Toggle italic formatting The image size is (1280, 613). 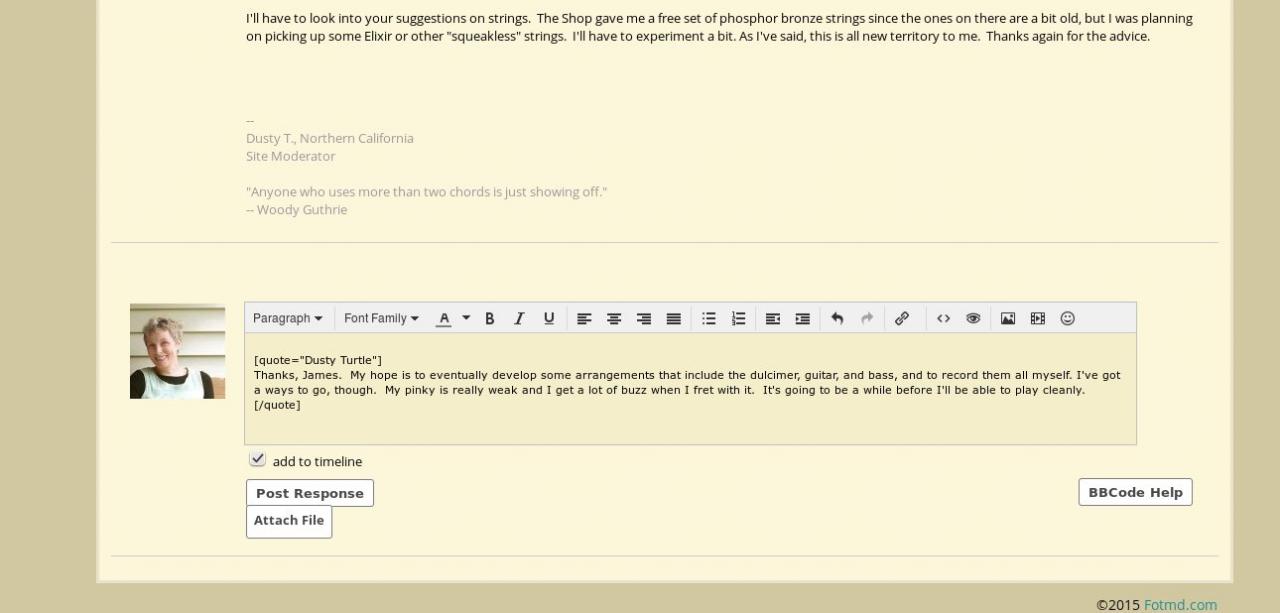[x=519, y=318]
